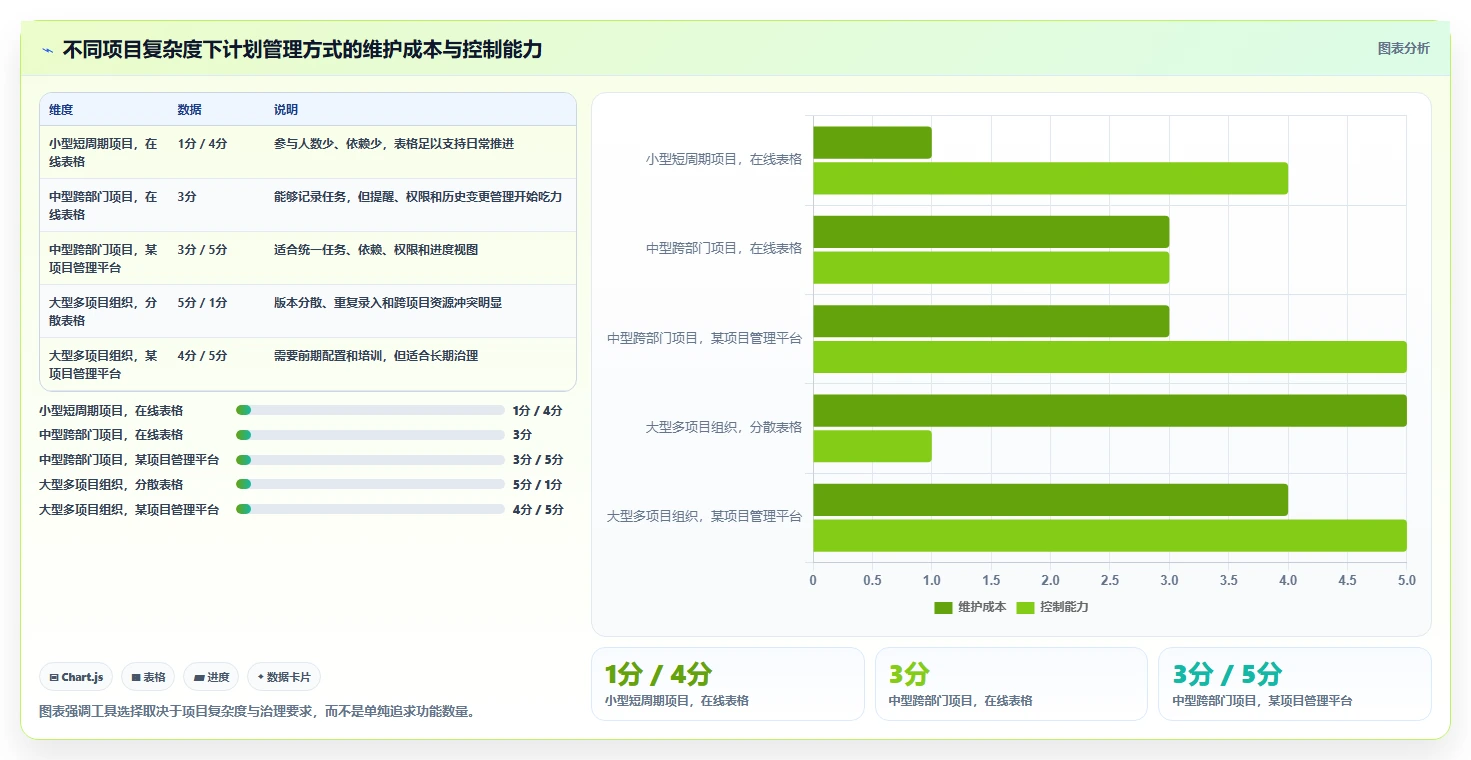1471x760 pixels.
Task: Select the Chart.js tag chip
Action: tap(76, 677)
